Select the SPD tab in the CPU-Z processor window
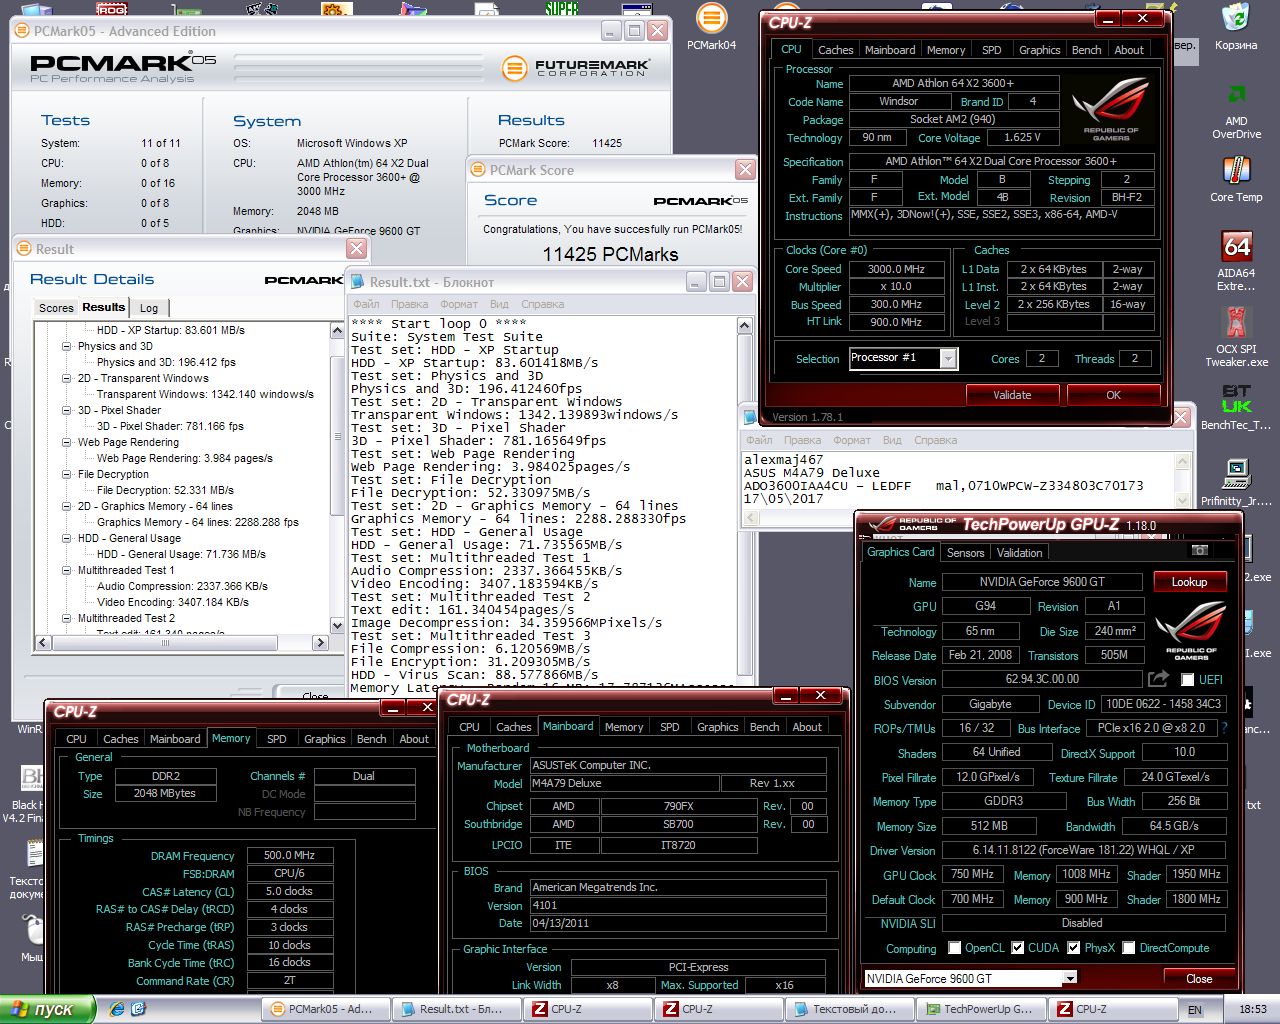 [991, 50]
